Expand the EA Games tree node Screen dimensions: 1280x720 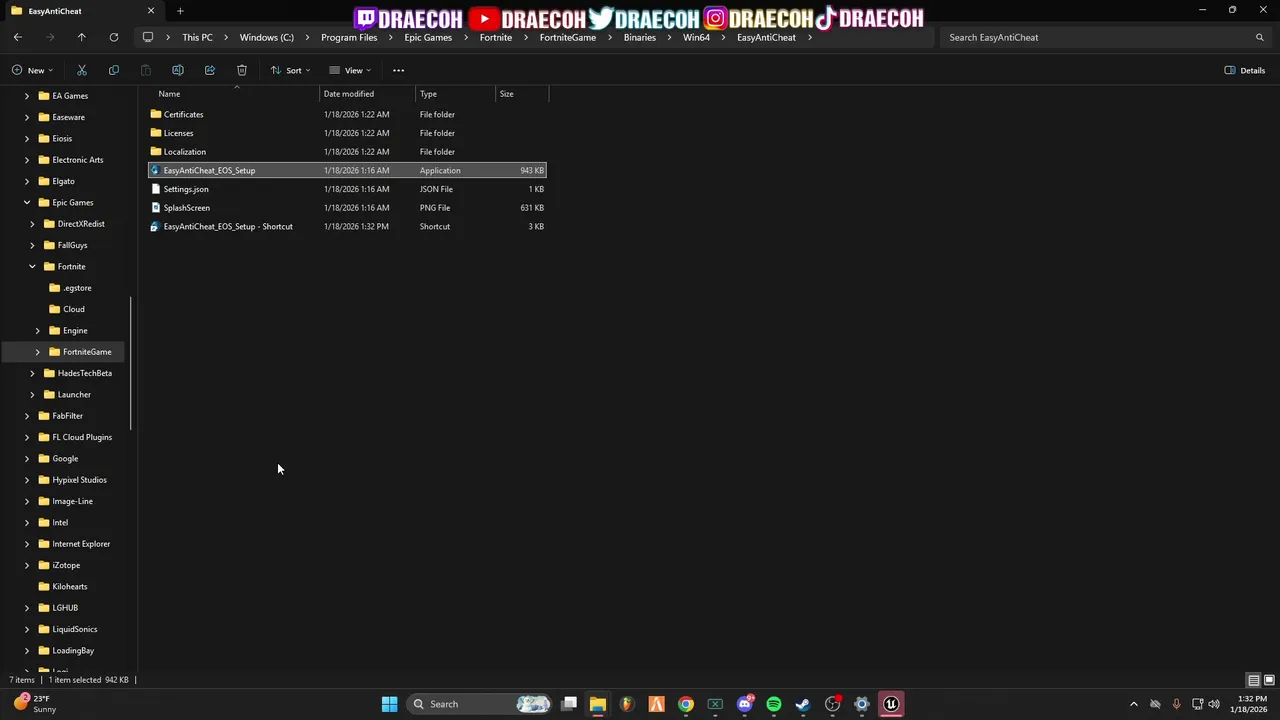(27, 96)
